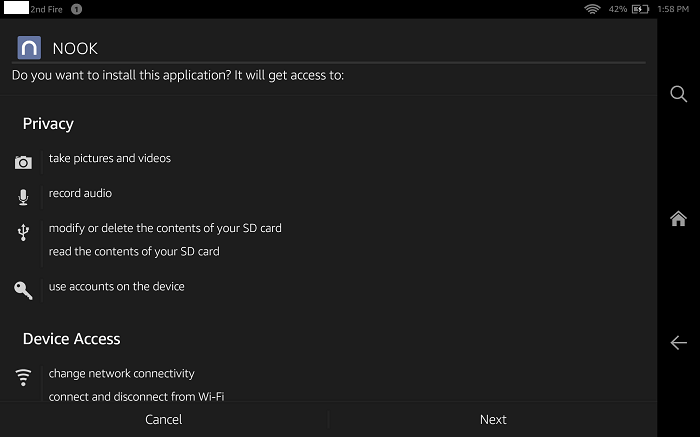Click the camera permission icon
Image resolution: width=700 pixels, height=437 pixels.
point(23,162)
